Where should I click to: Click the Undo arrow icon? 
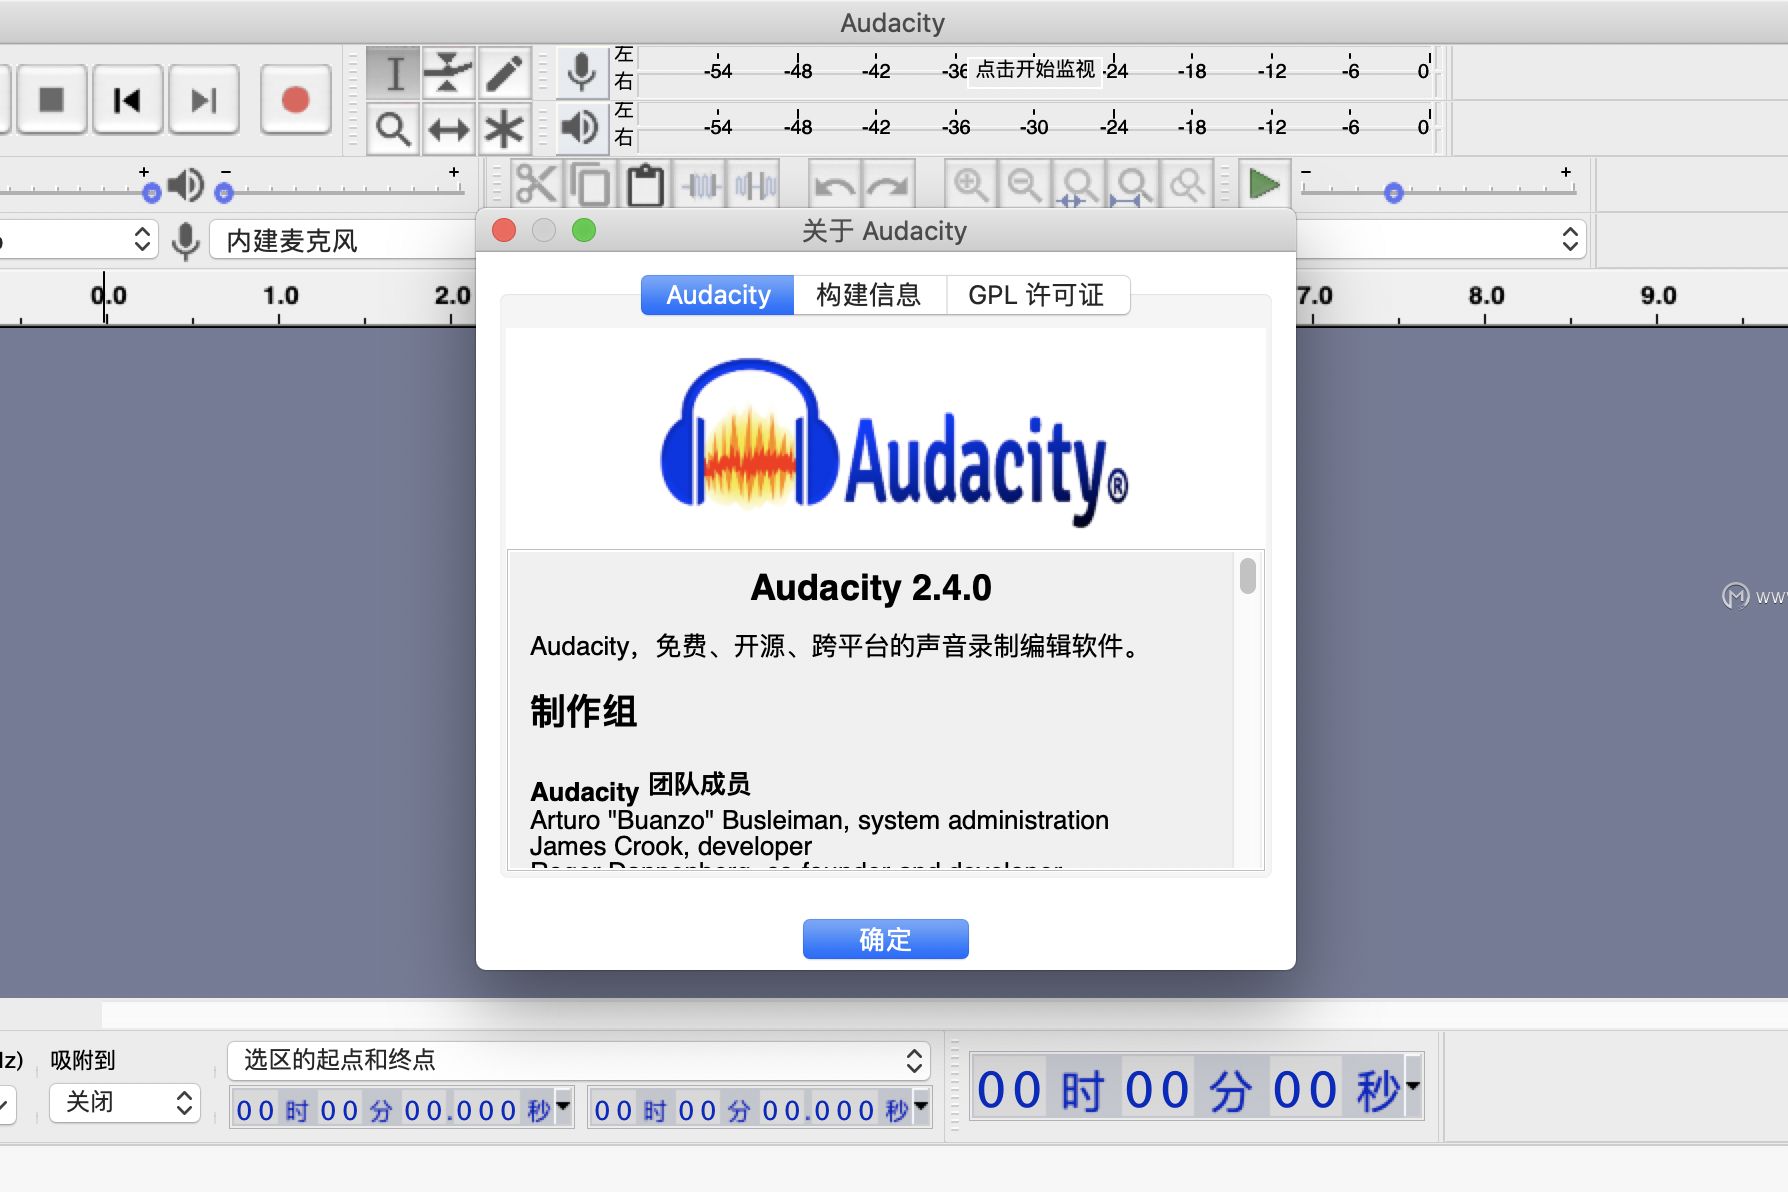pos(836,183)
